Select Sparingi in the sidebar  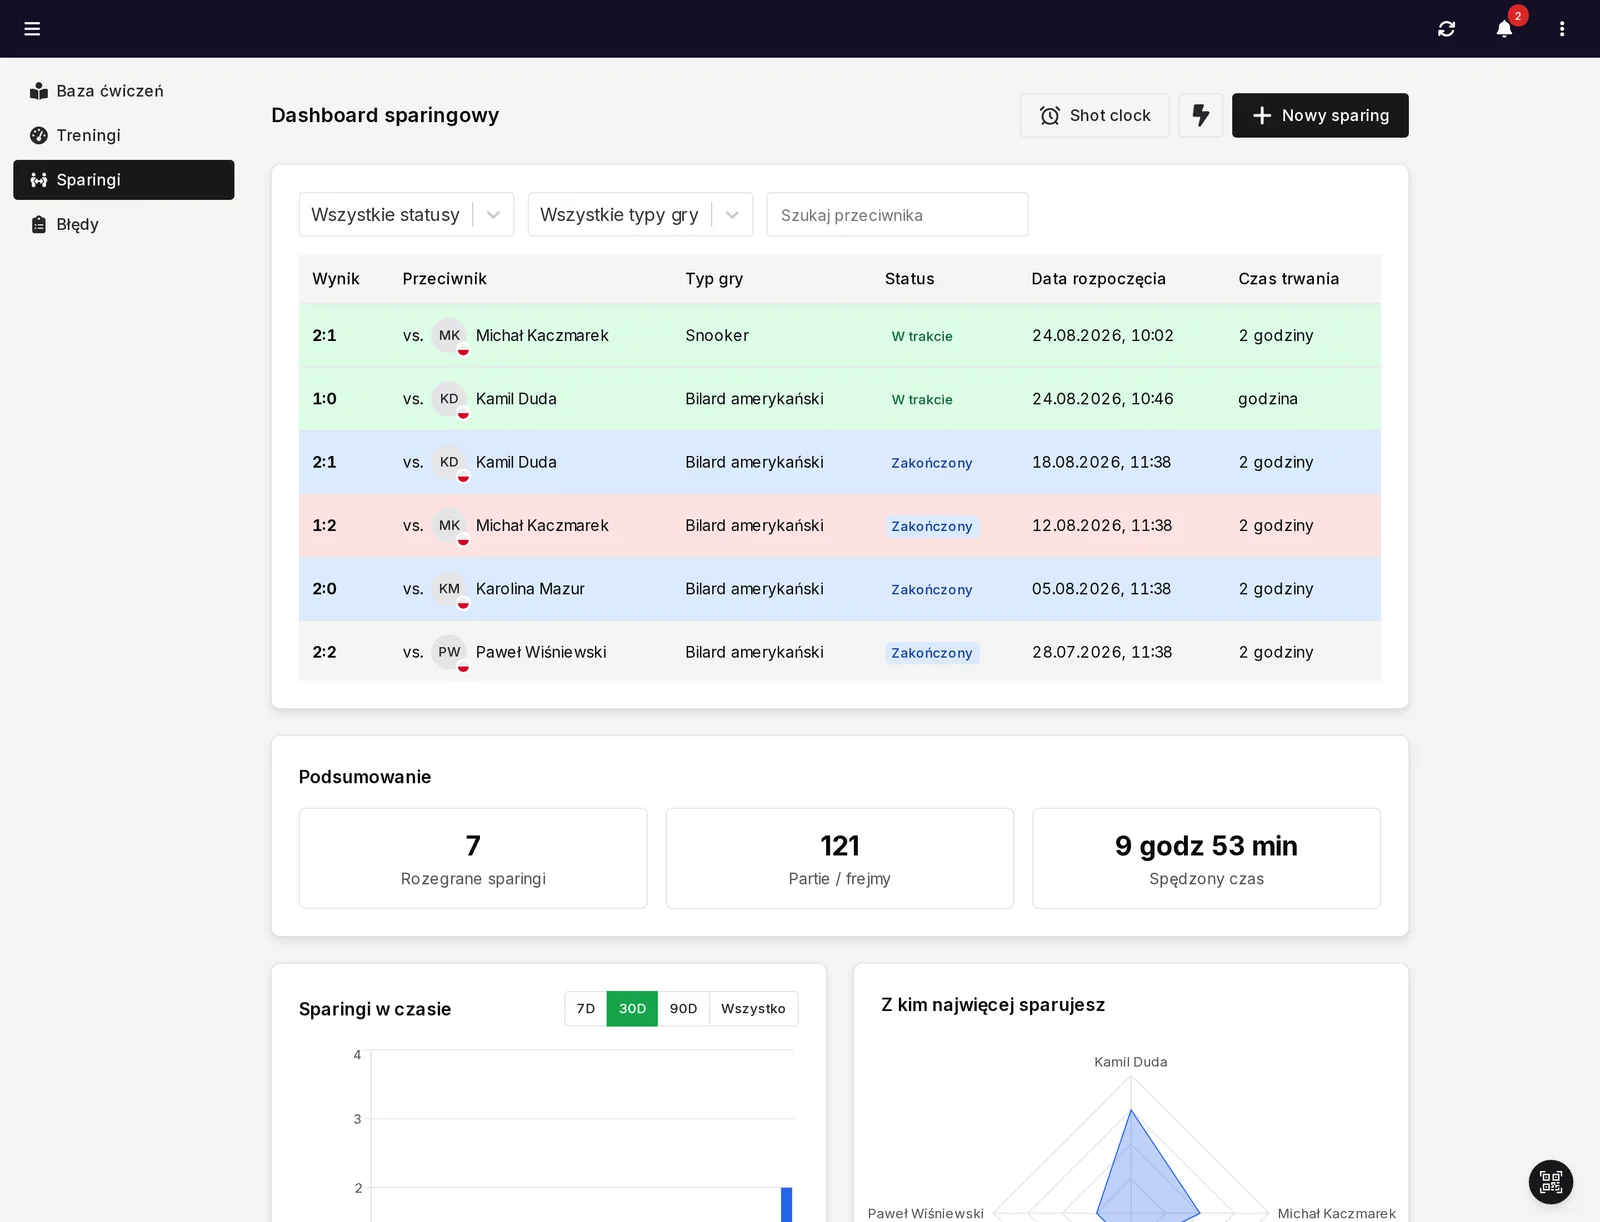(124, 180)
